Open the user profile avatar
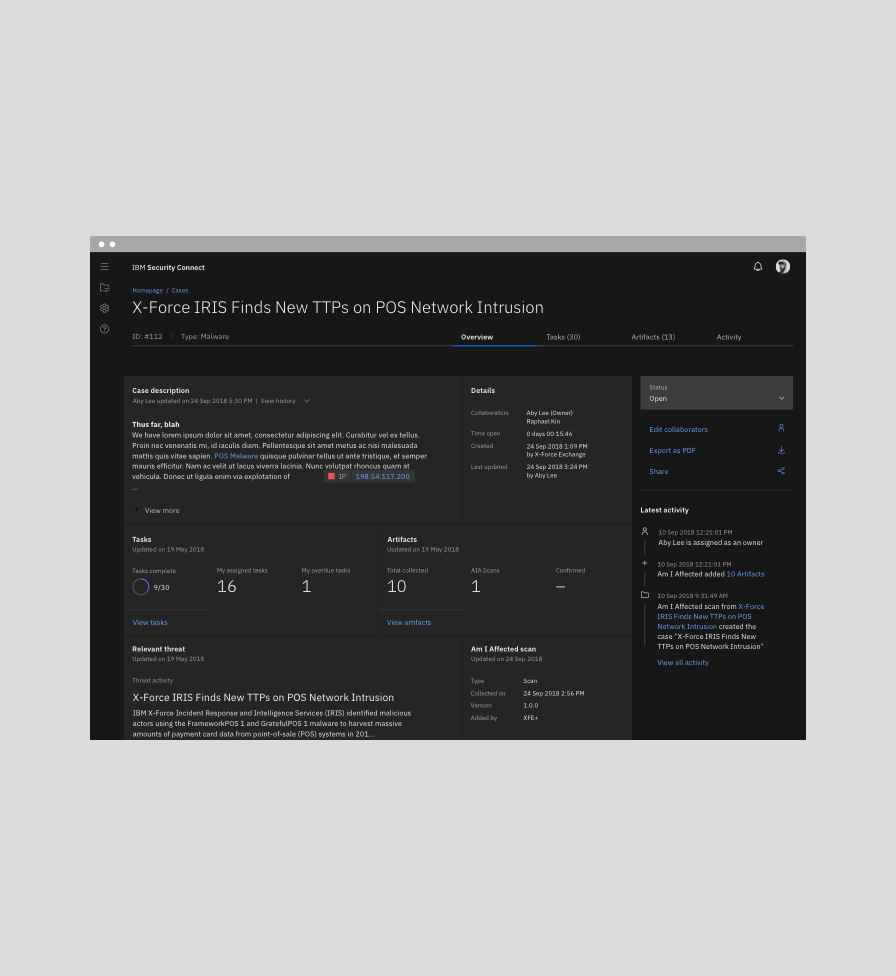 [783, 266]
